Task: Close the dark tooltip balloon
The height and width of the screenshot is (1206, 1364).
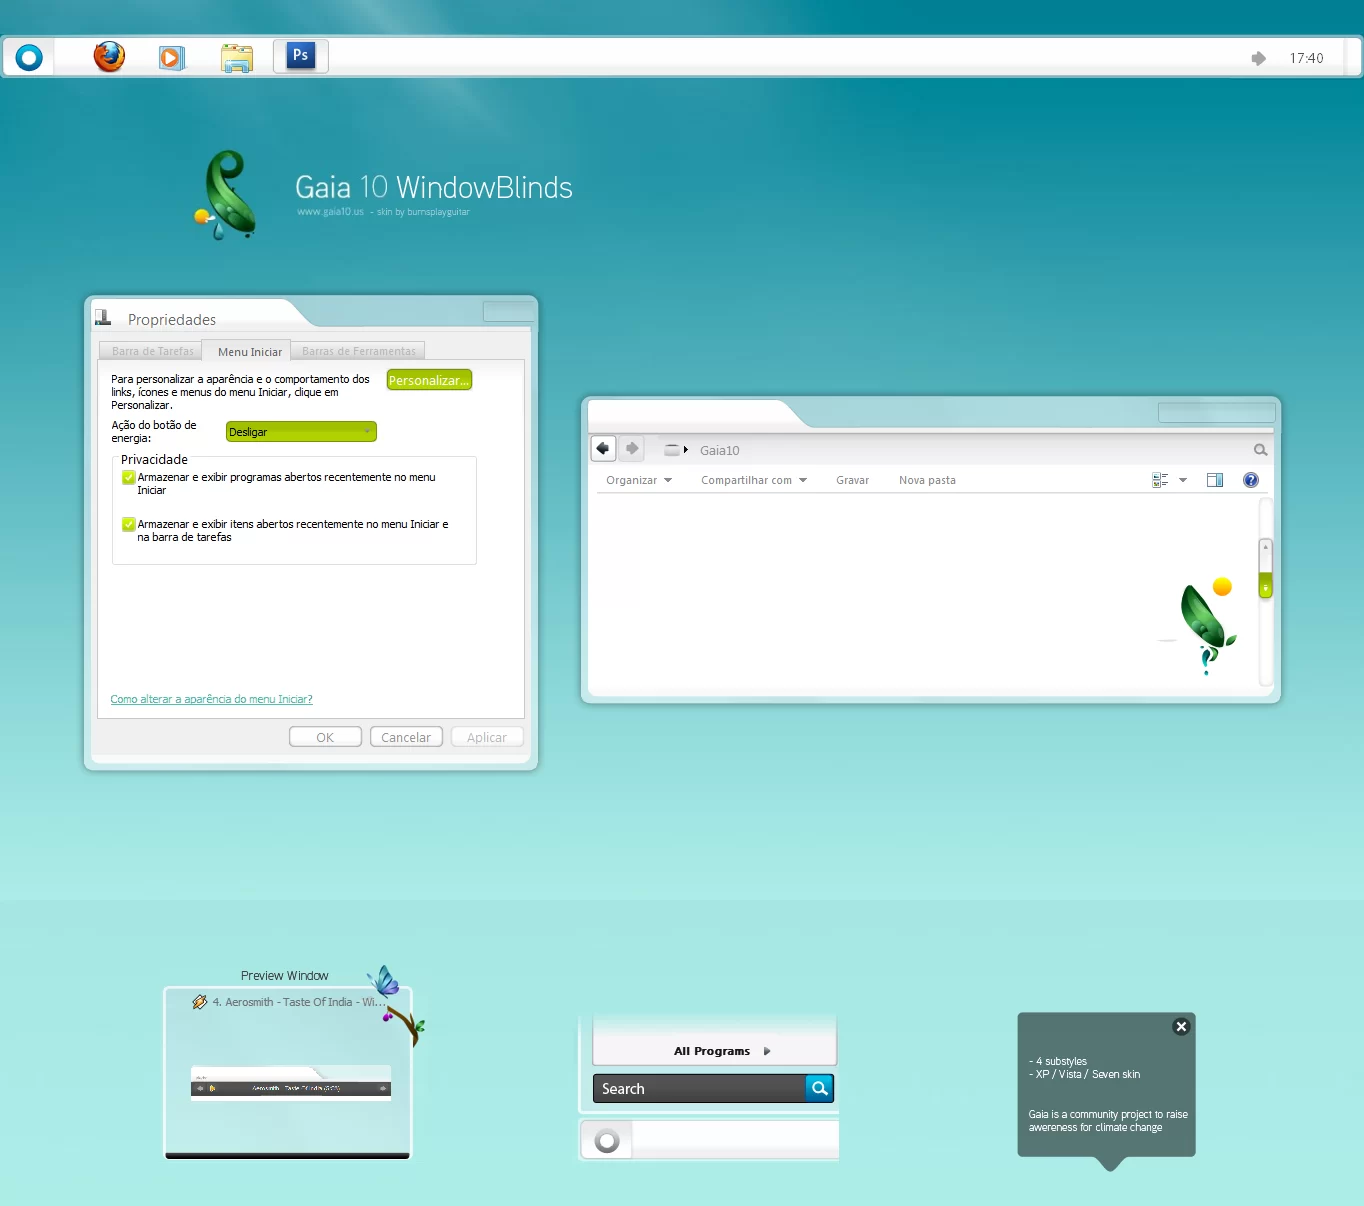Action: click(x=1181, y=1026)
